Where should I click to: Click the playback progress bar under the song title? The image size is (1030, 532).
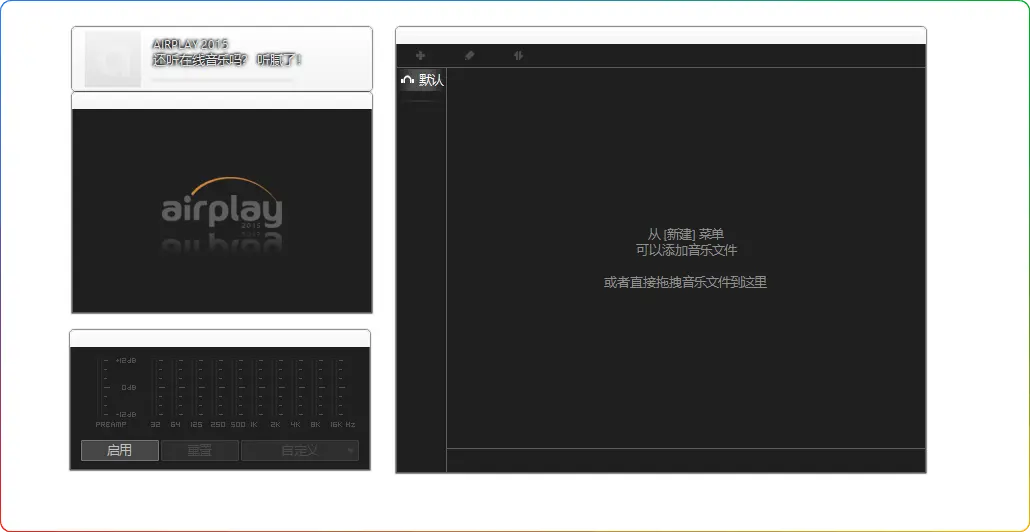(223, 76)
